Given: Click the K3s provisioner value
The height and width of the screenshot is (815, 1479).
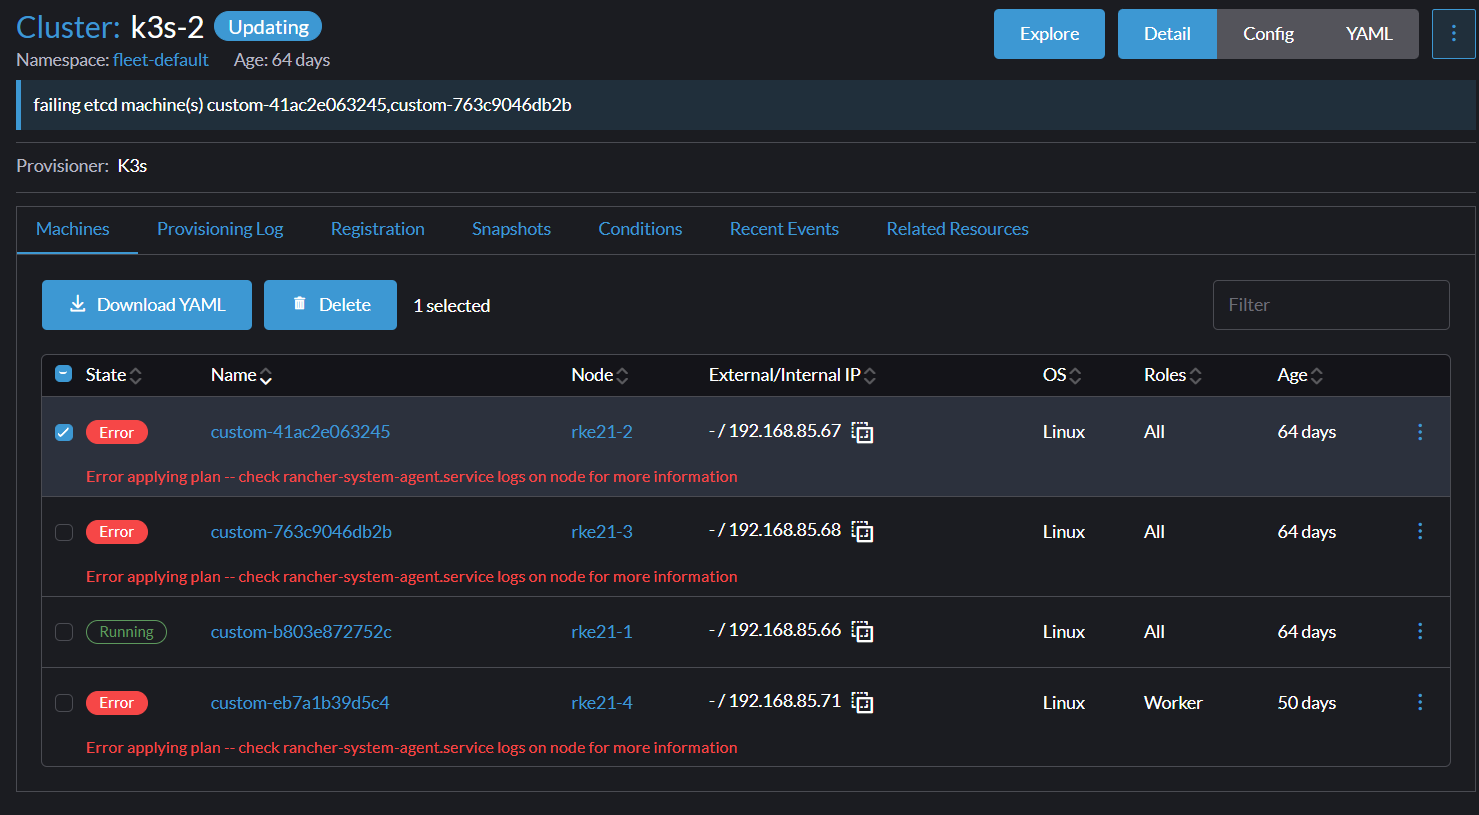Looking at the screenshot, I should click(132, 166).
